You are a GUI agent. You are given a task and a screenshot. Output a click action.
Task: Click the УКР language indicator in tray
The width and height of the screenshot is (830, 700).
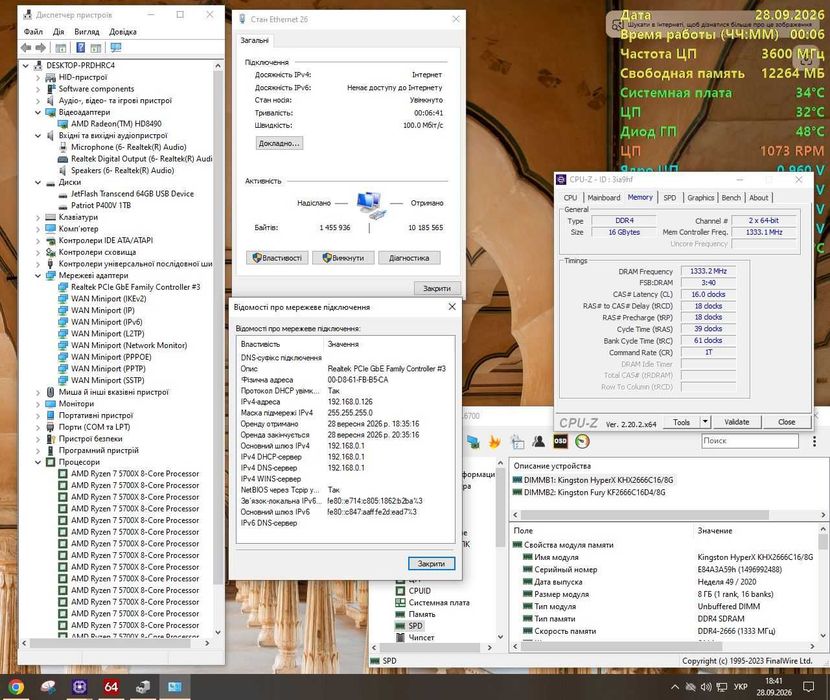[740, 686]
